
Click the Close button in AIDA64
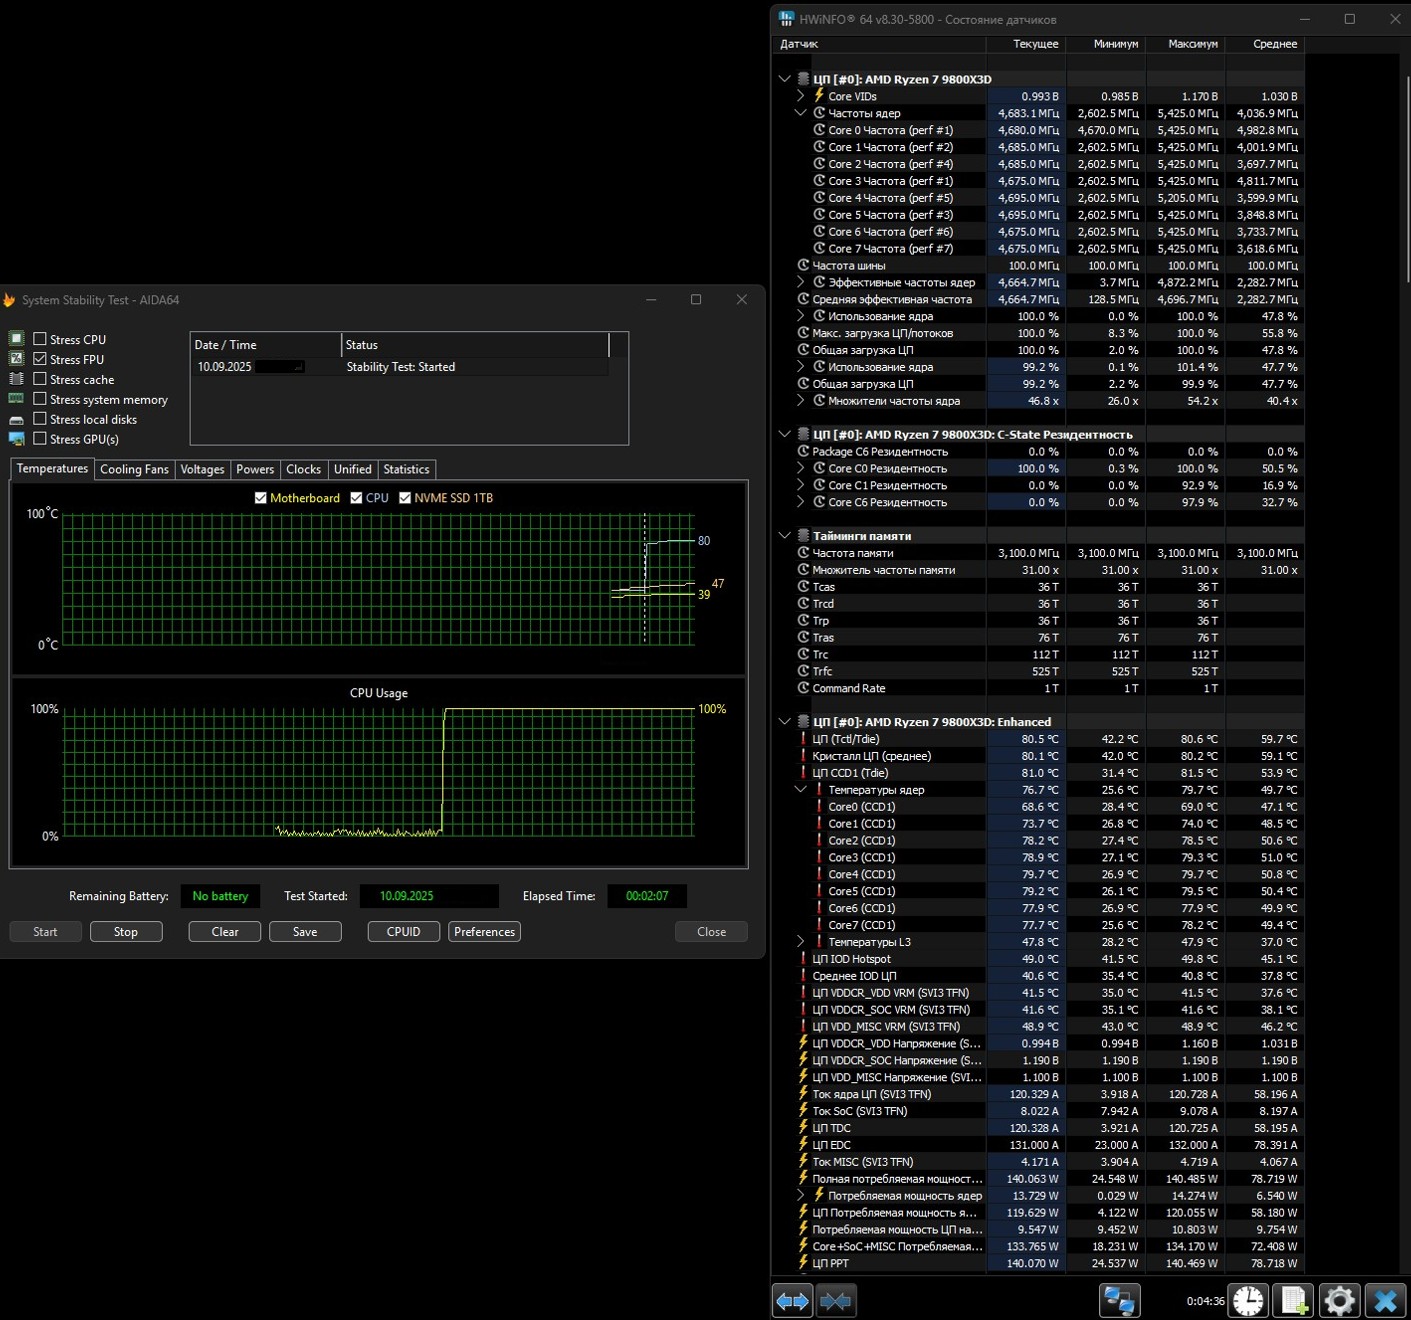[712, 932]
